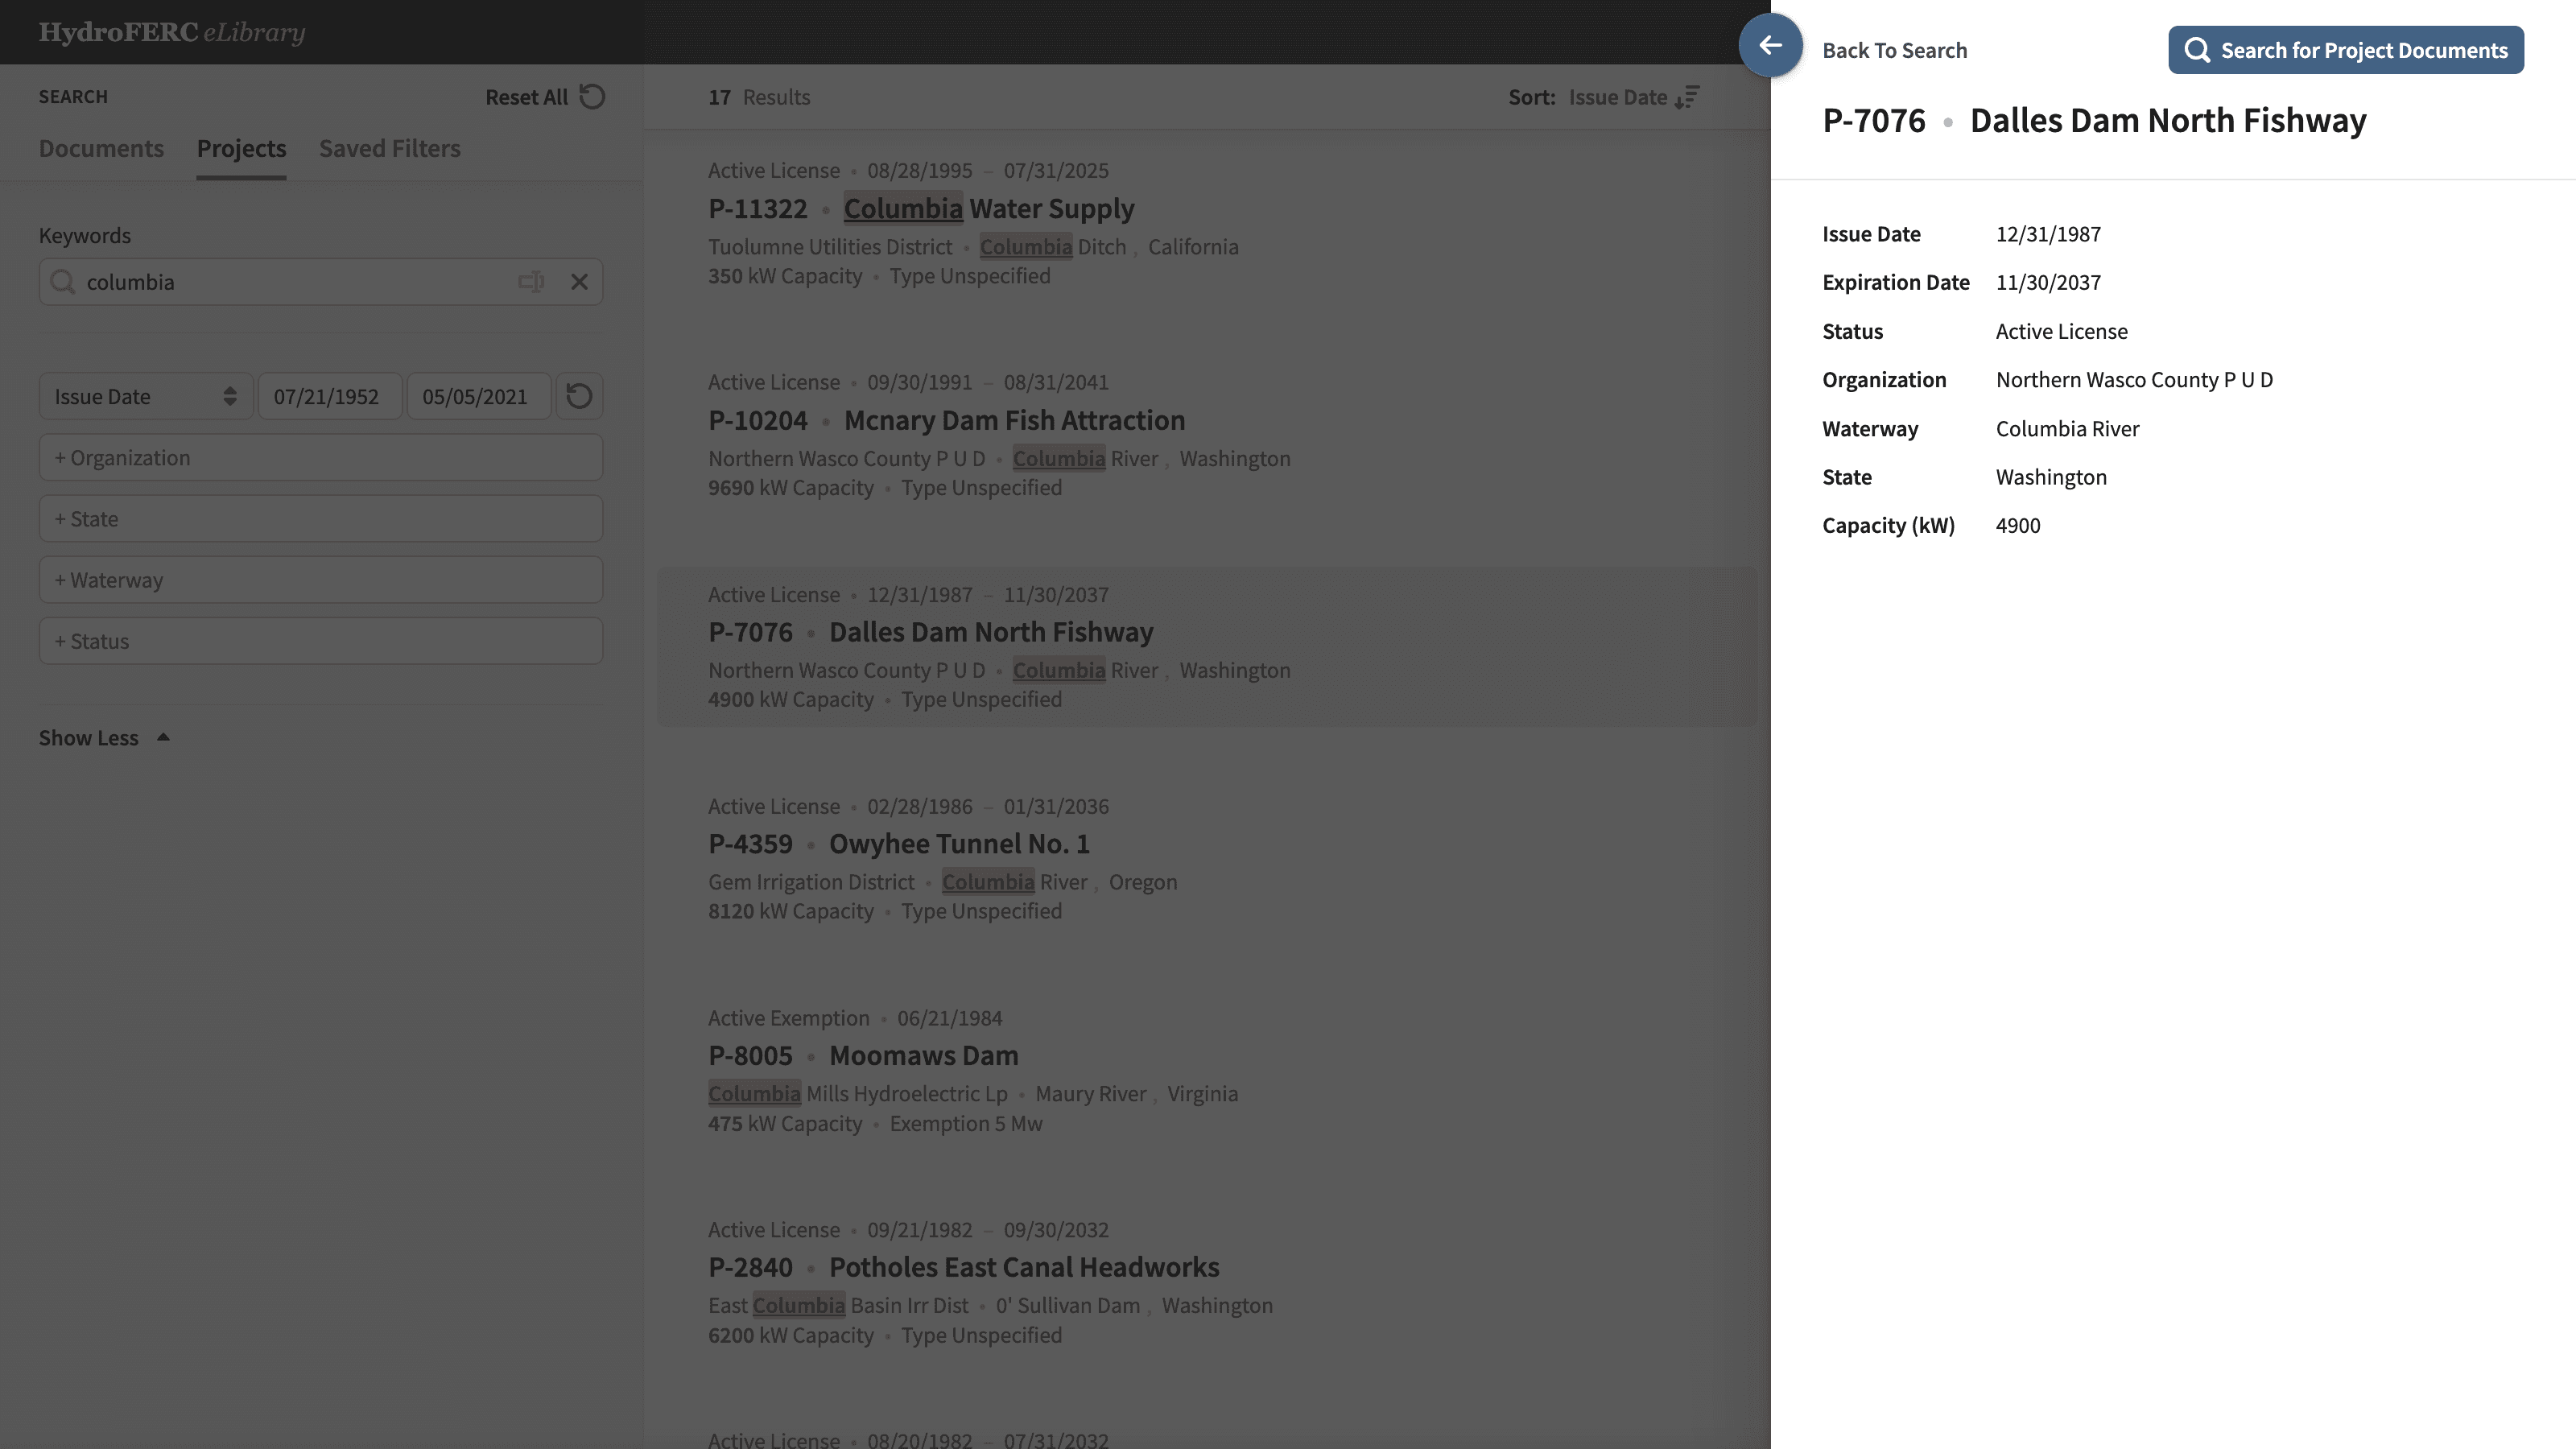Click start date field 07/21/1952
The height and width of the screenshot is (1449, 2576).
pyautogui.click(x=330, y=396)
